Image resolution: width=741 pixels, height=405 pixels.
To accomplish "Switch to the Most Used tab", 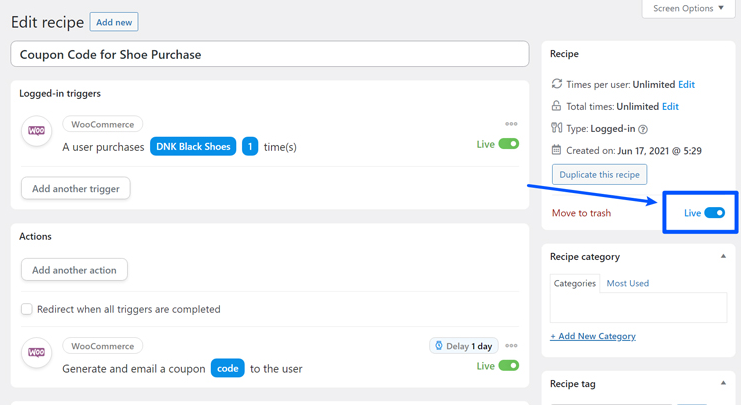I will [627, 283].
